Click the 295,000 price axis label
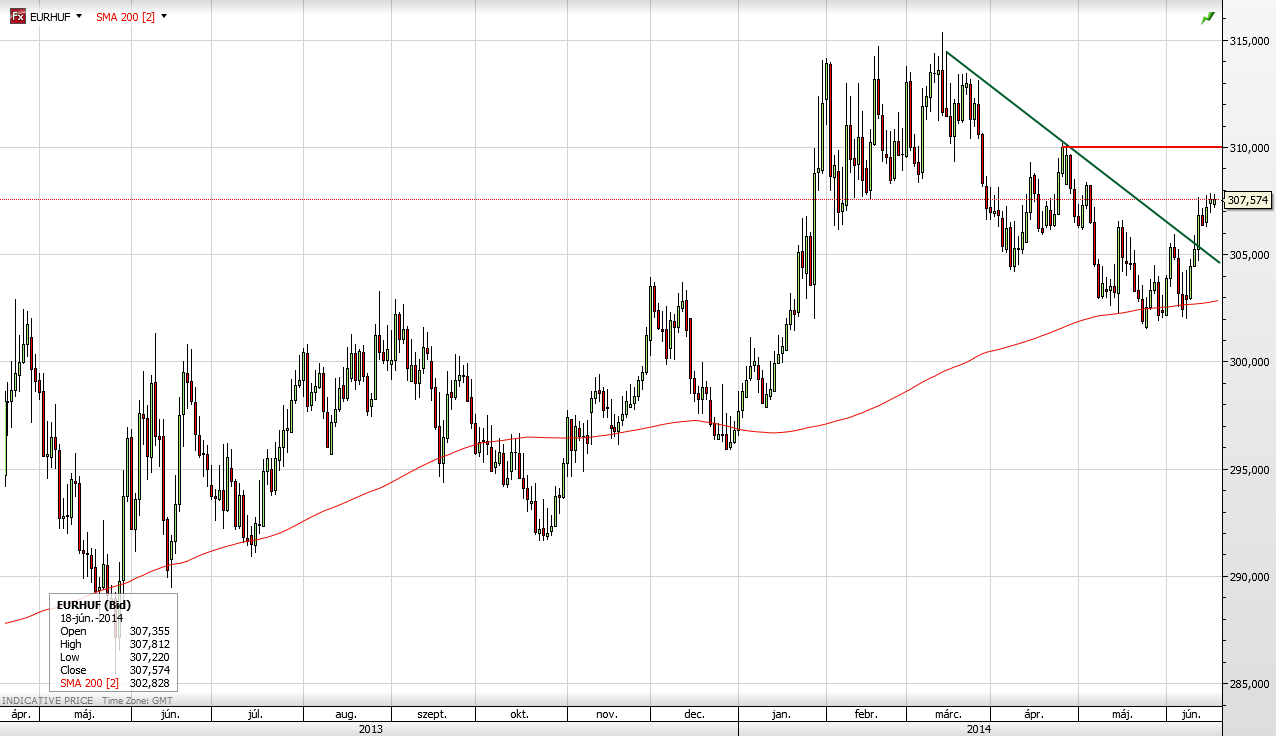The image size is (1276, 736). [x=1250, y=469]
